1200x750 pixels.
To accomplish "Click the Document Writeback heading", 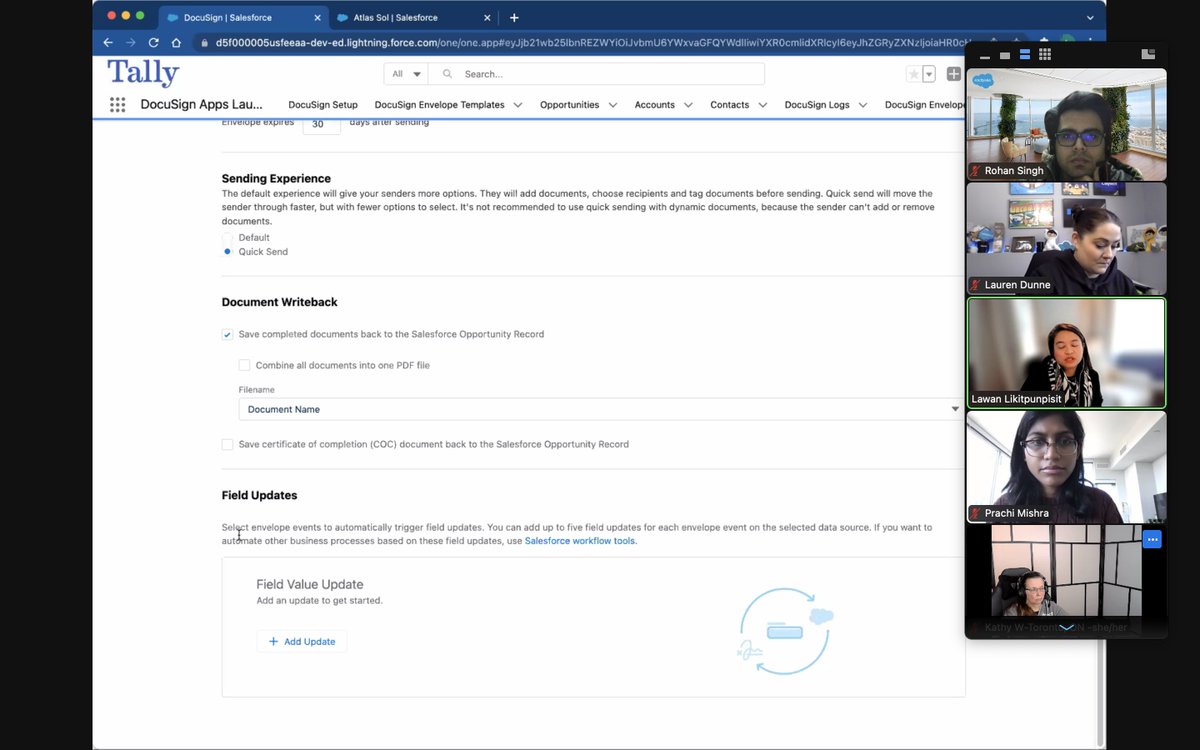I will coord(279,302).
